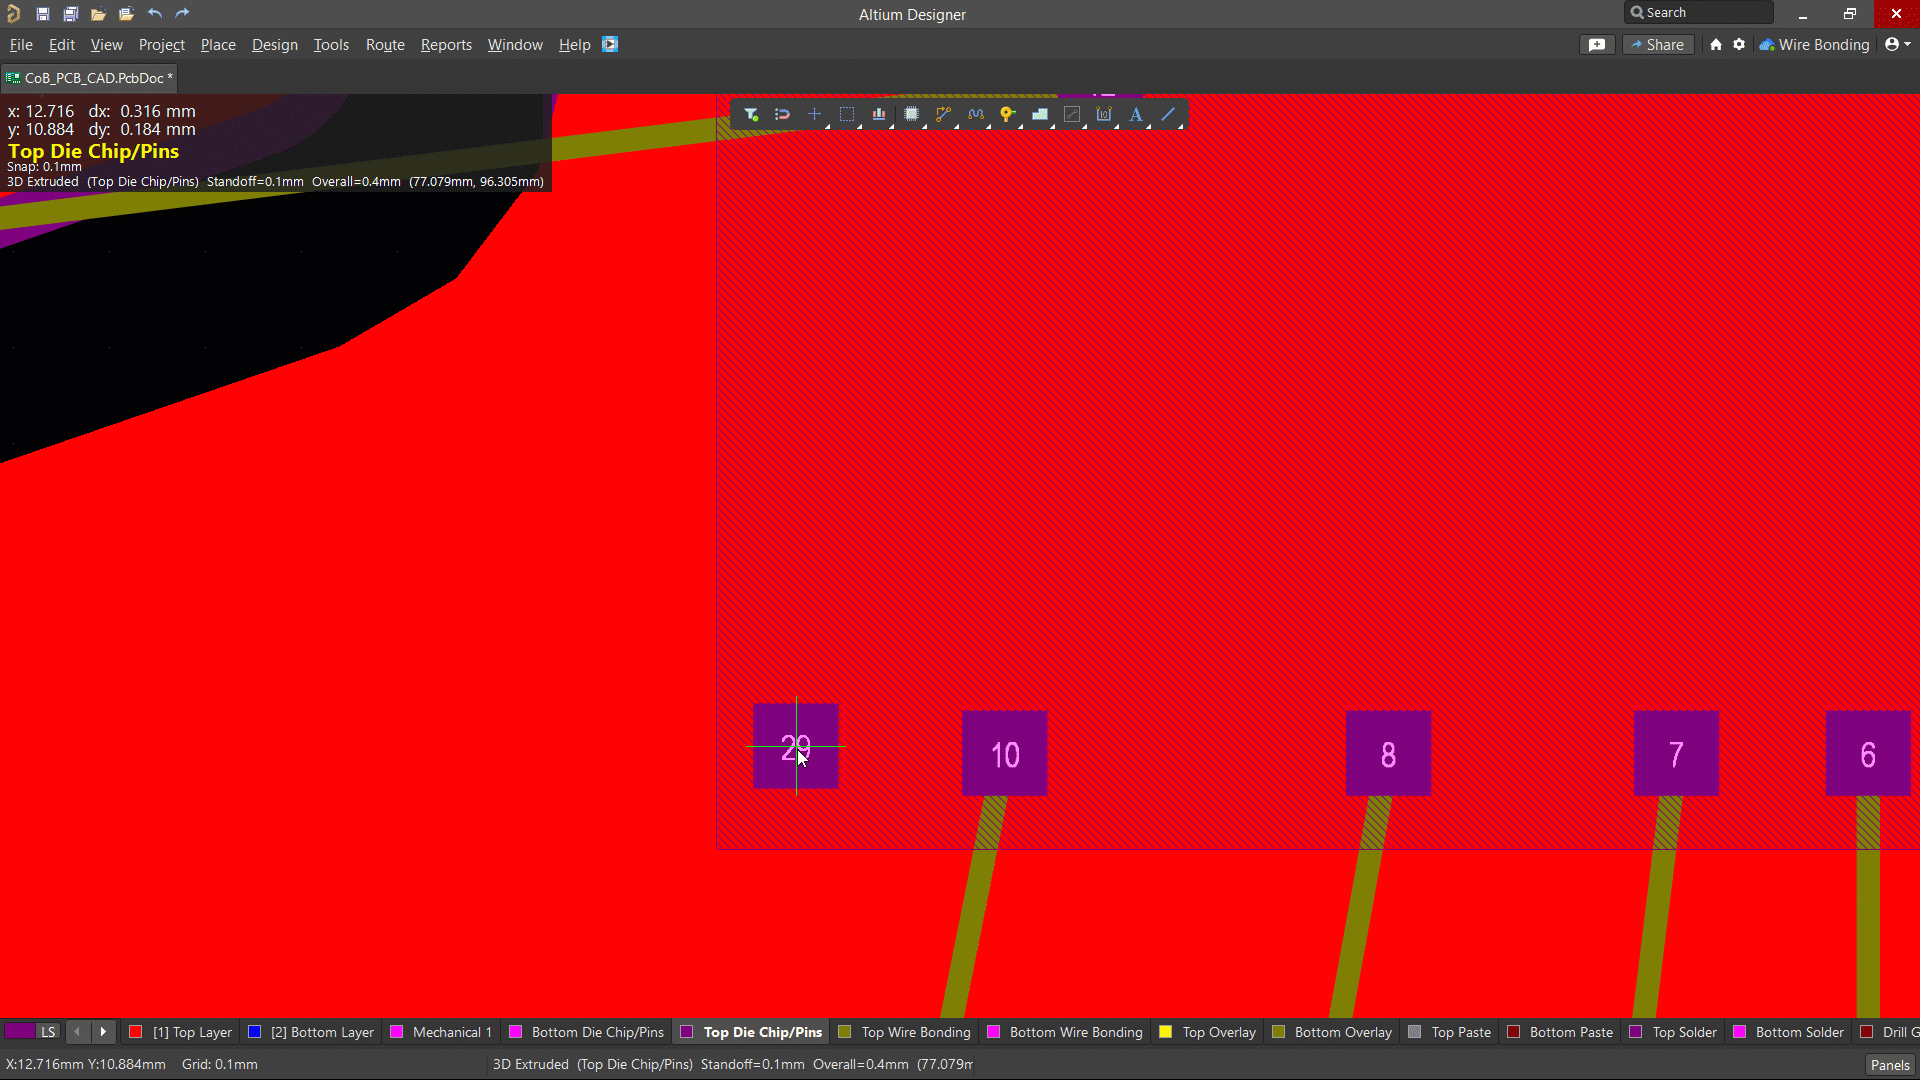Click the Undo icon in the quick access bar

tap(154, 14)
